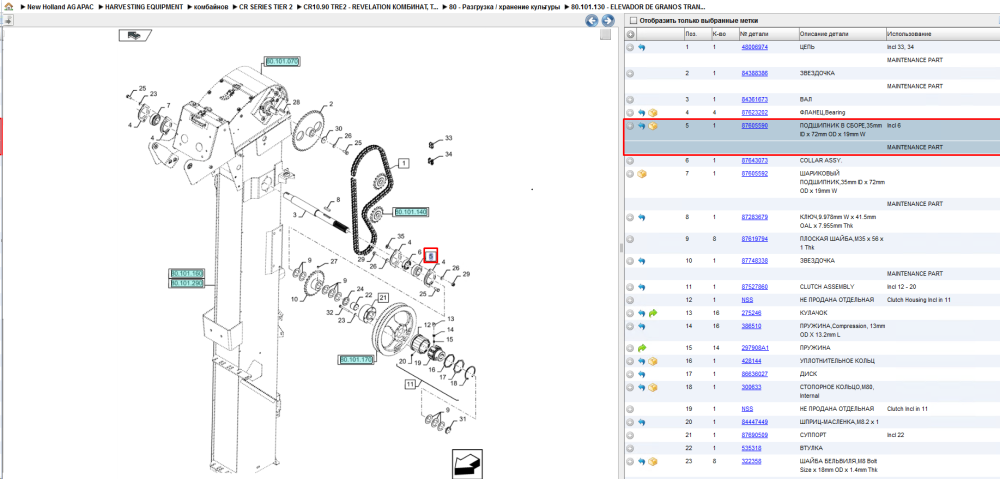This screenshot has width=1000, height=479.
Task: Open 'CR10.90 TRE2 - REVELATION' breadcrumb
Action: click(371, 6)
